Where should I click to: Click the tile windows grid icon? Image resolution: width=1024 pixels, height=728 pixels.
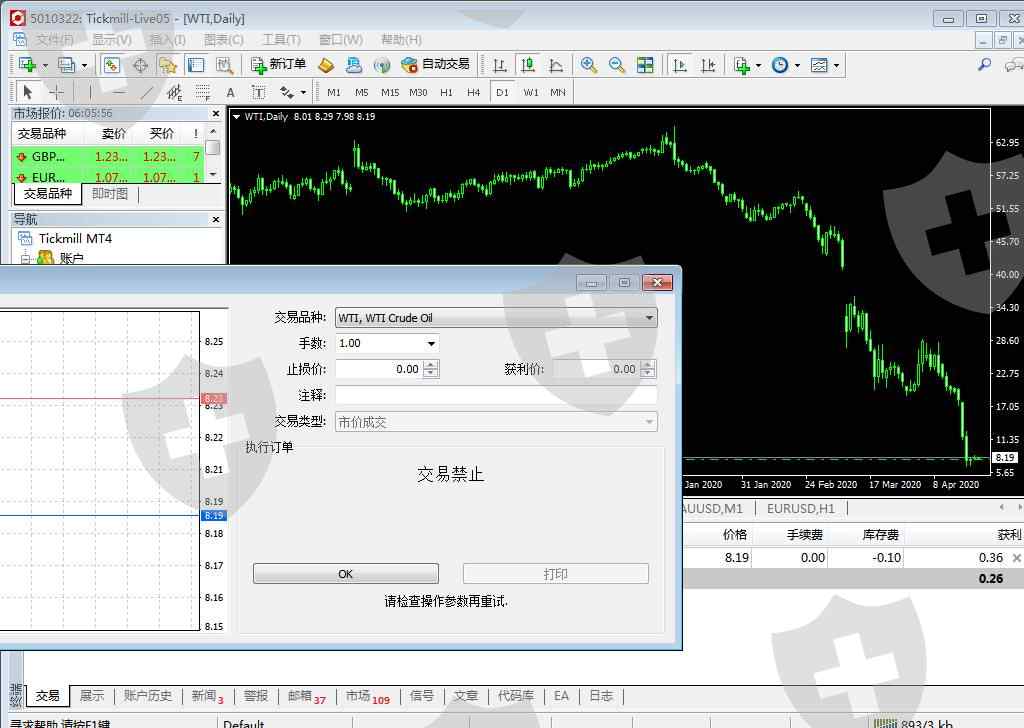click(645, 65)
